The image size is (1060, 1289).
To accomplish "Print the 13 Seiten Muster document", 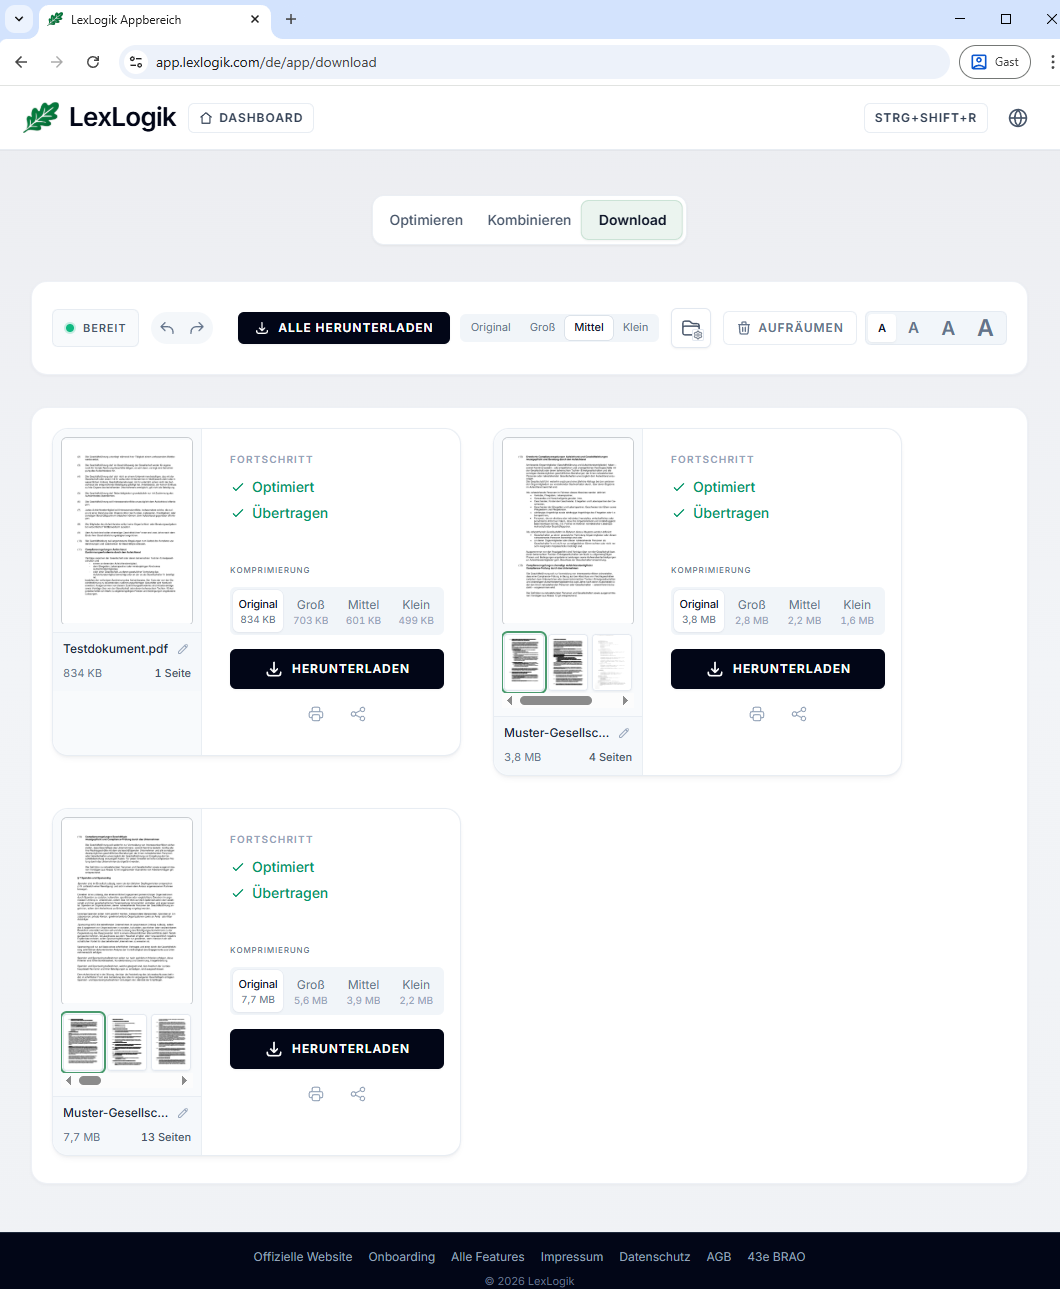I will click(316, 1094).
